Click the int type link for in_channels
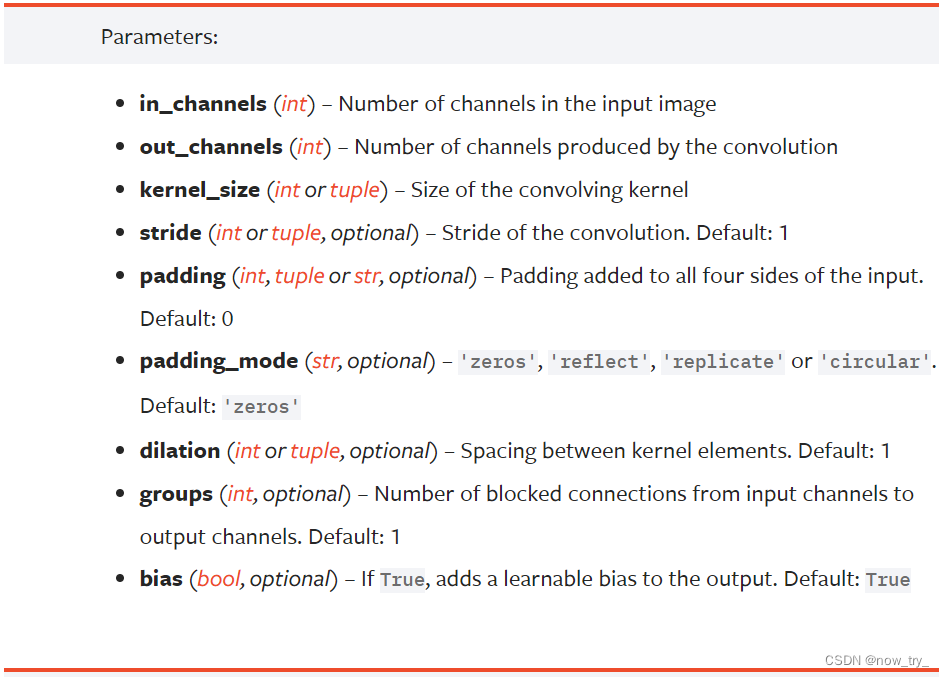 [x=294, y=104]
